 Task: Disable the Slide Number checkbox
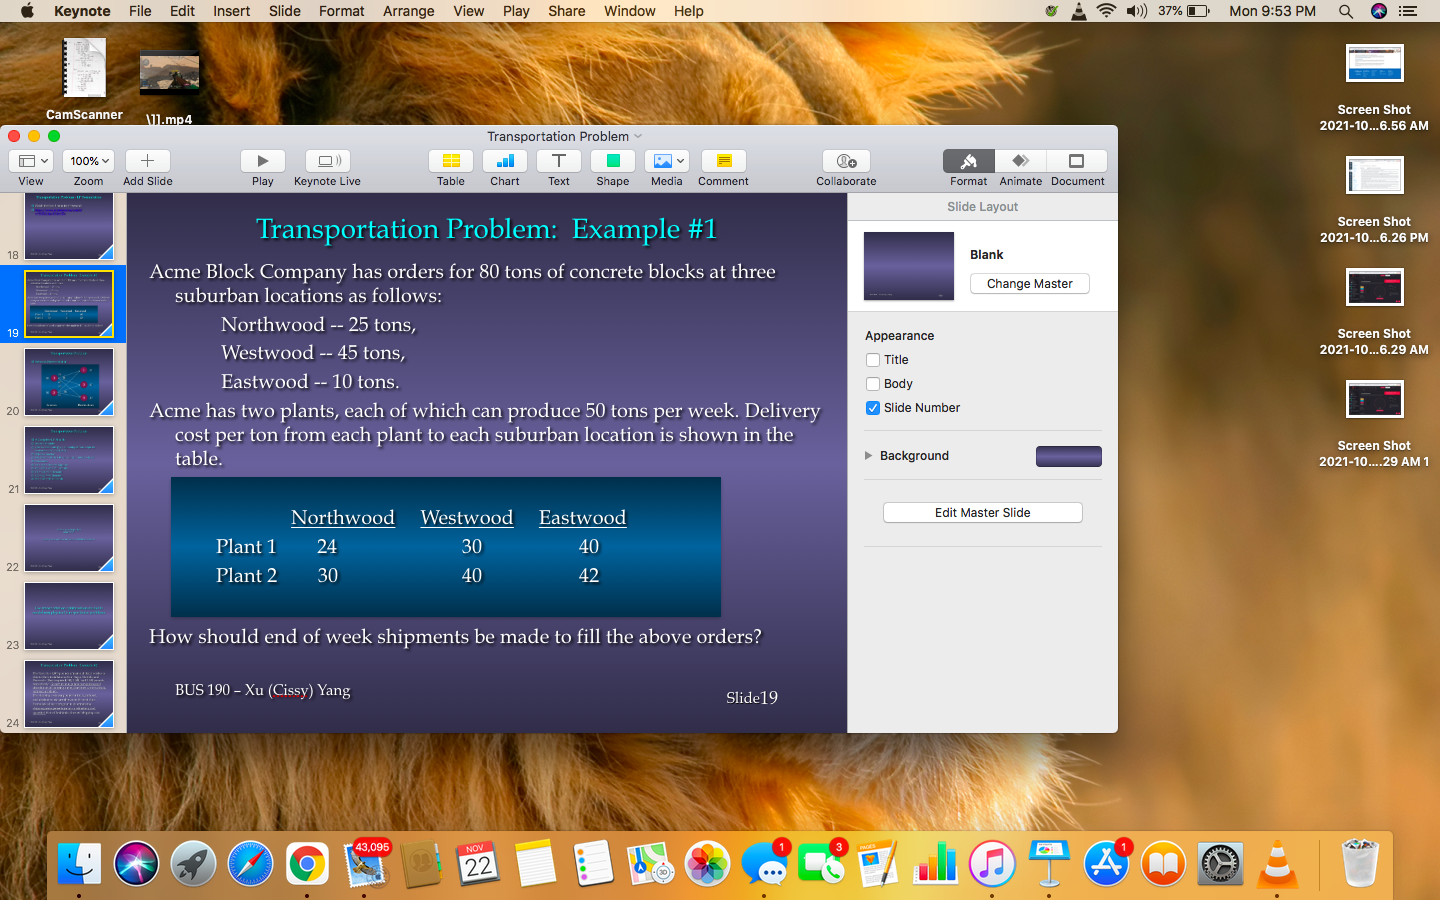871,407
